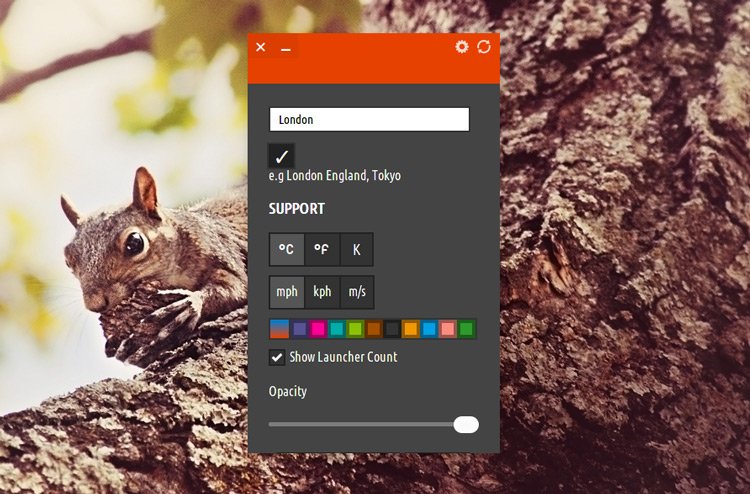This screenshot has height=494, width=750.
Task: Pick the brown color swatch
Action: click(374, 329)
